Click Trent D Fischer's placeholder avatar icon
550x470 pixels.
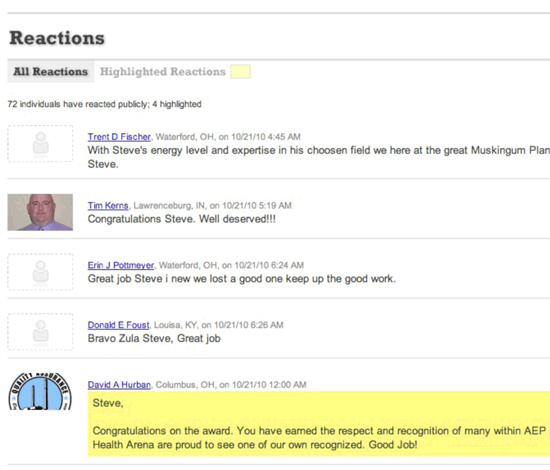pyautogui.click(x=40, y=144)
